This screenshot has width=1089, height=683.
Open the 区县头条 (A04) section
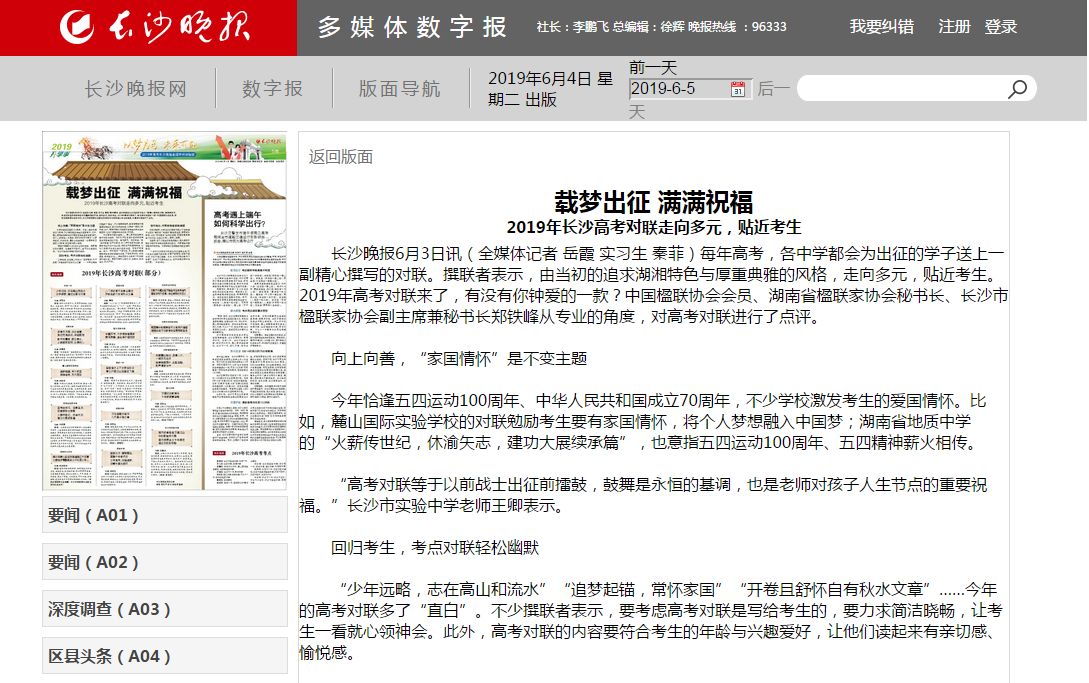pos(165,657)
